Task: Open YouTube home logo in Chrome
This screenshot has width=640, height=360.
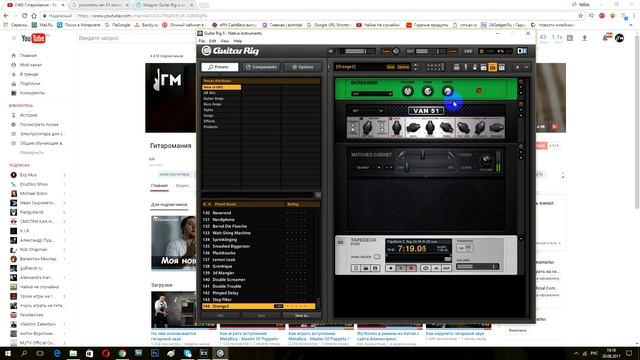Action: click(x=33, y=38)
